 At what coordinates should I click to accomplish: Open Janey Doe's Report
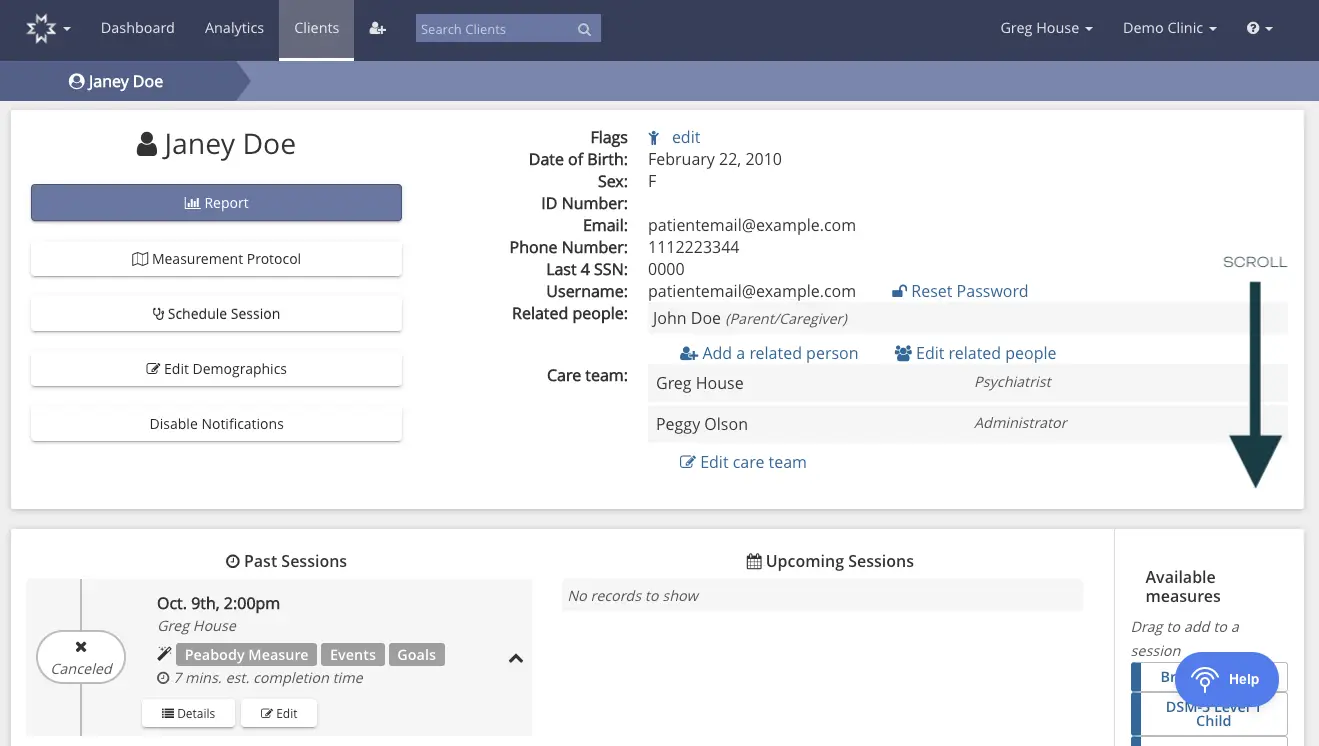[x=216, y=202]
